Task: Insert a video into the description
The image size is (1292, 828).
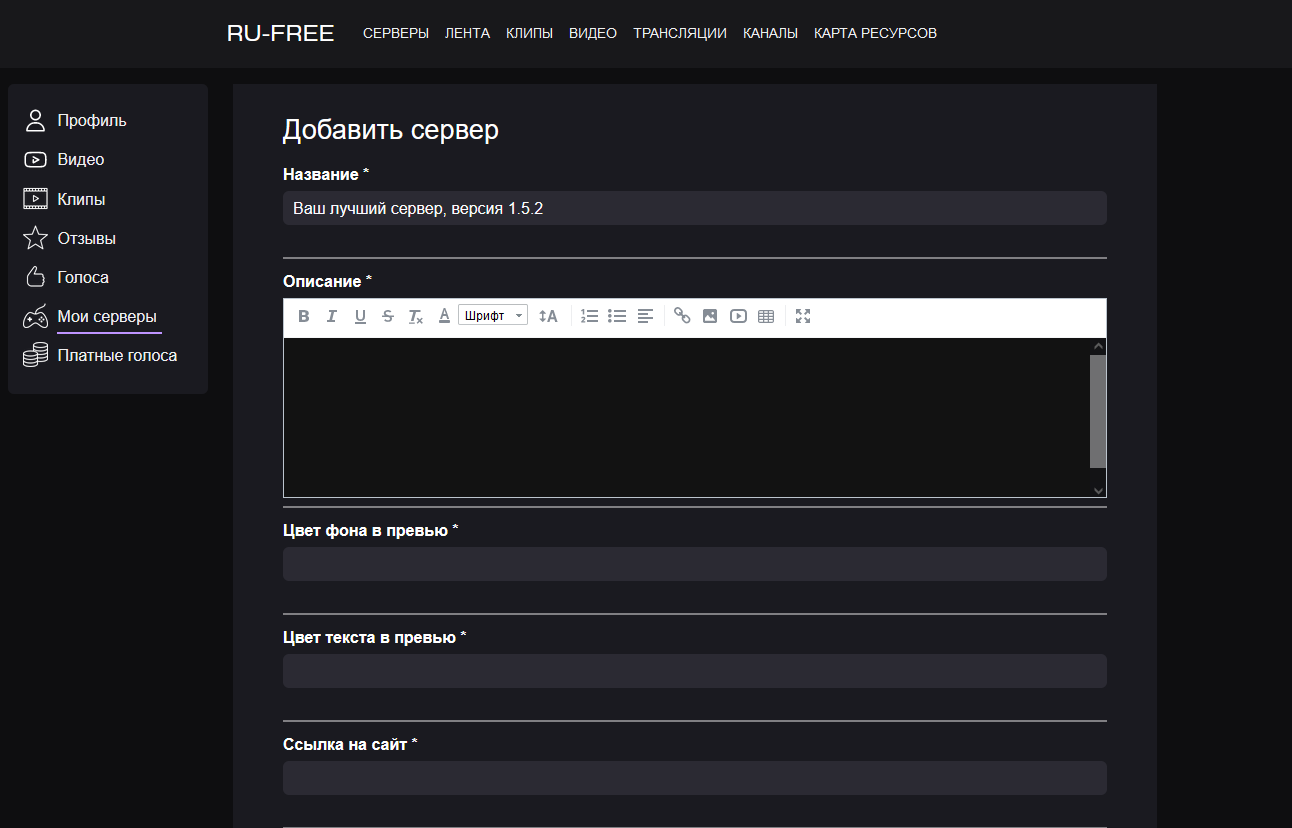Action: pyautogui.click(x=738, y=316)
